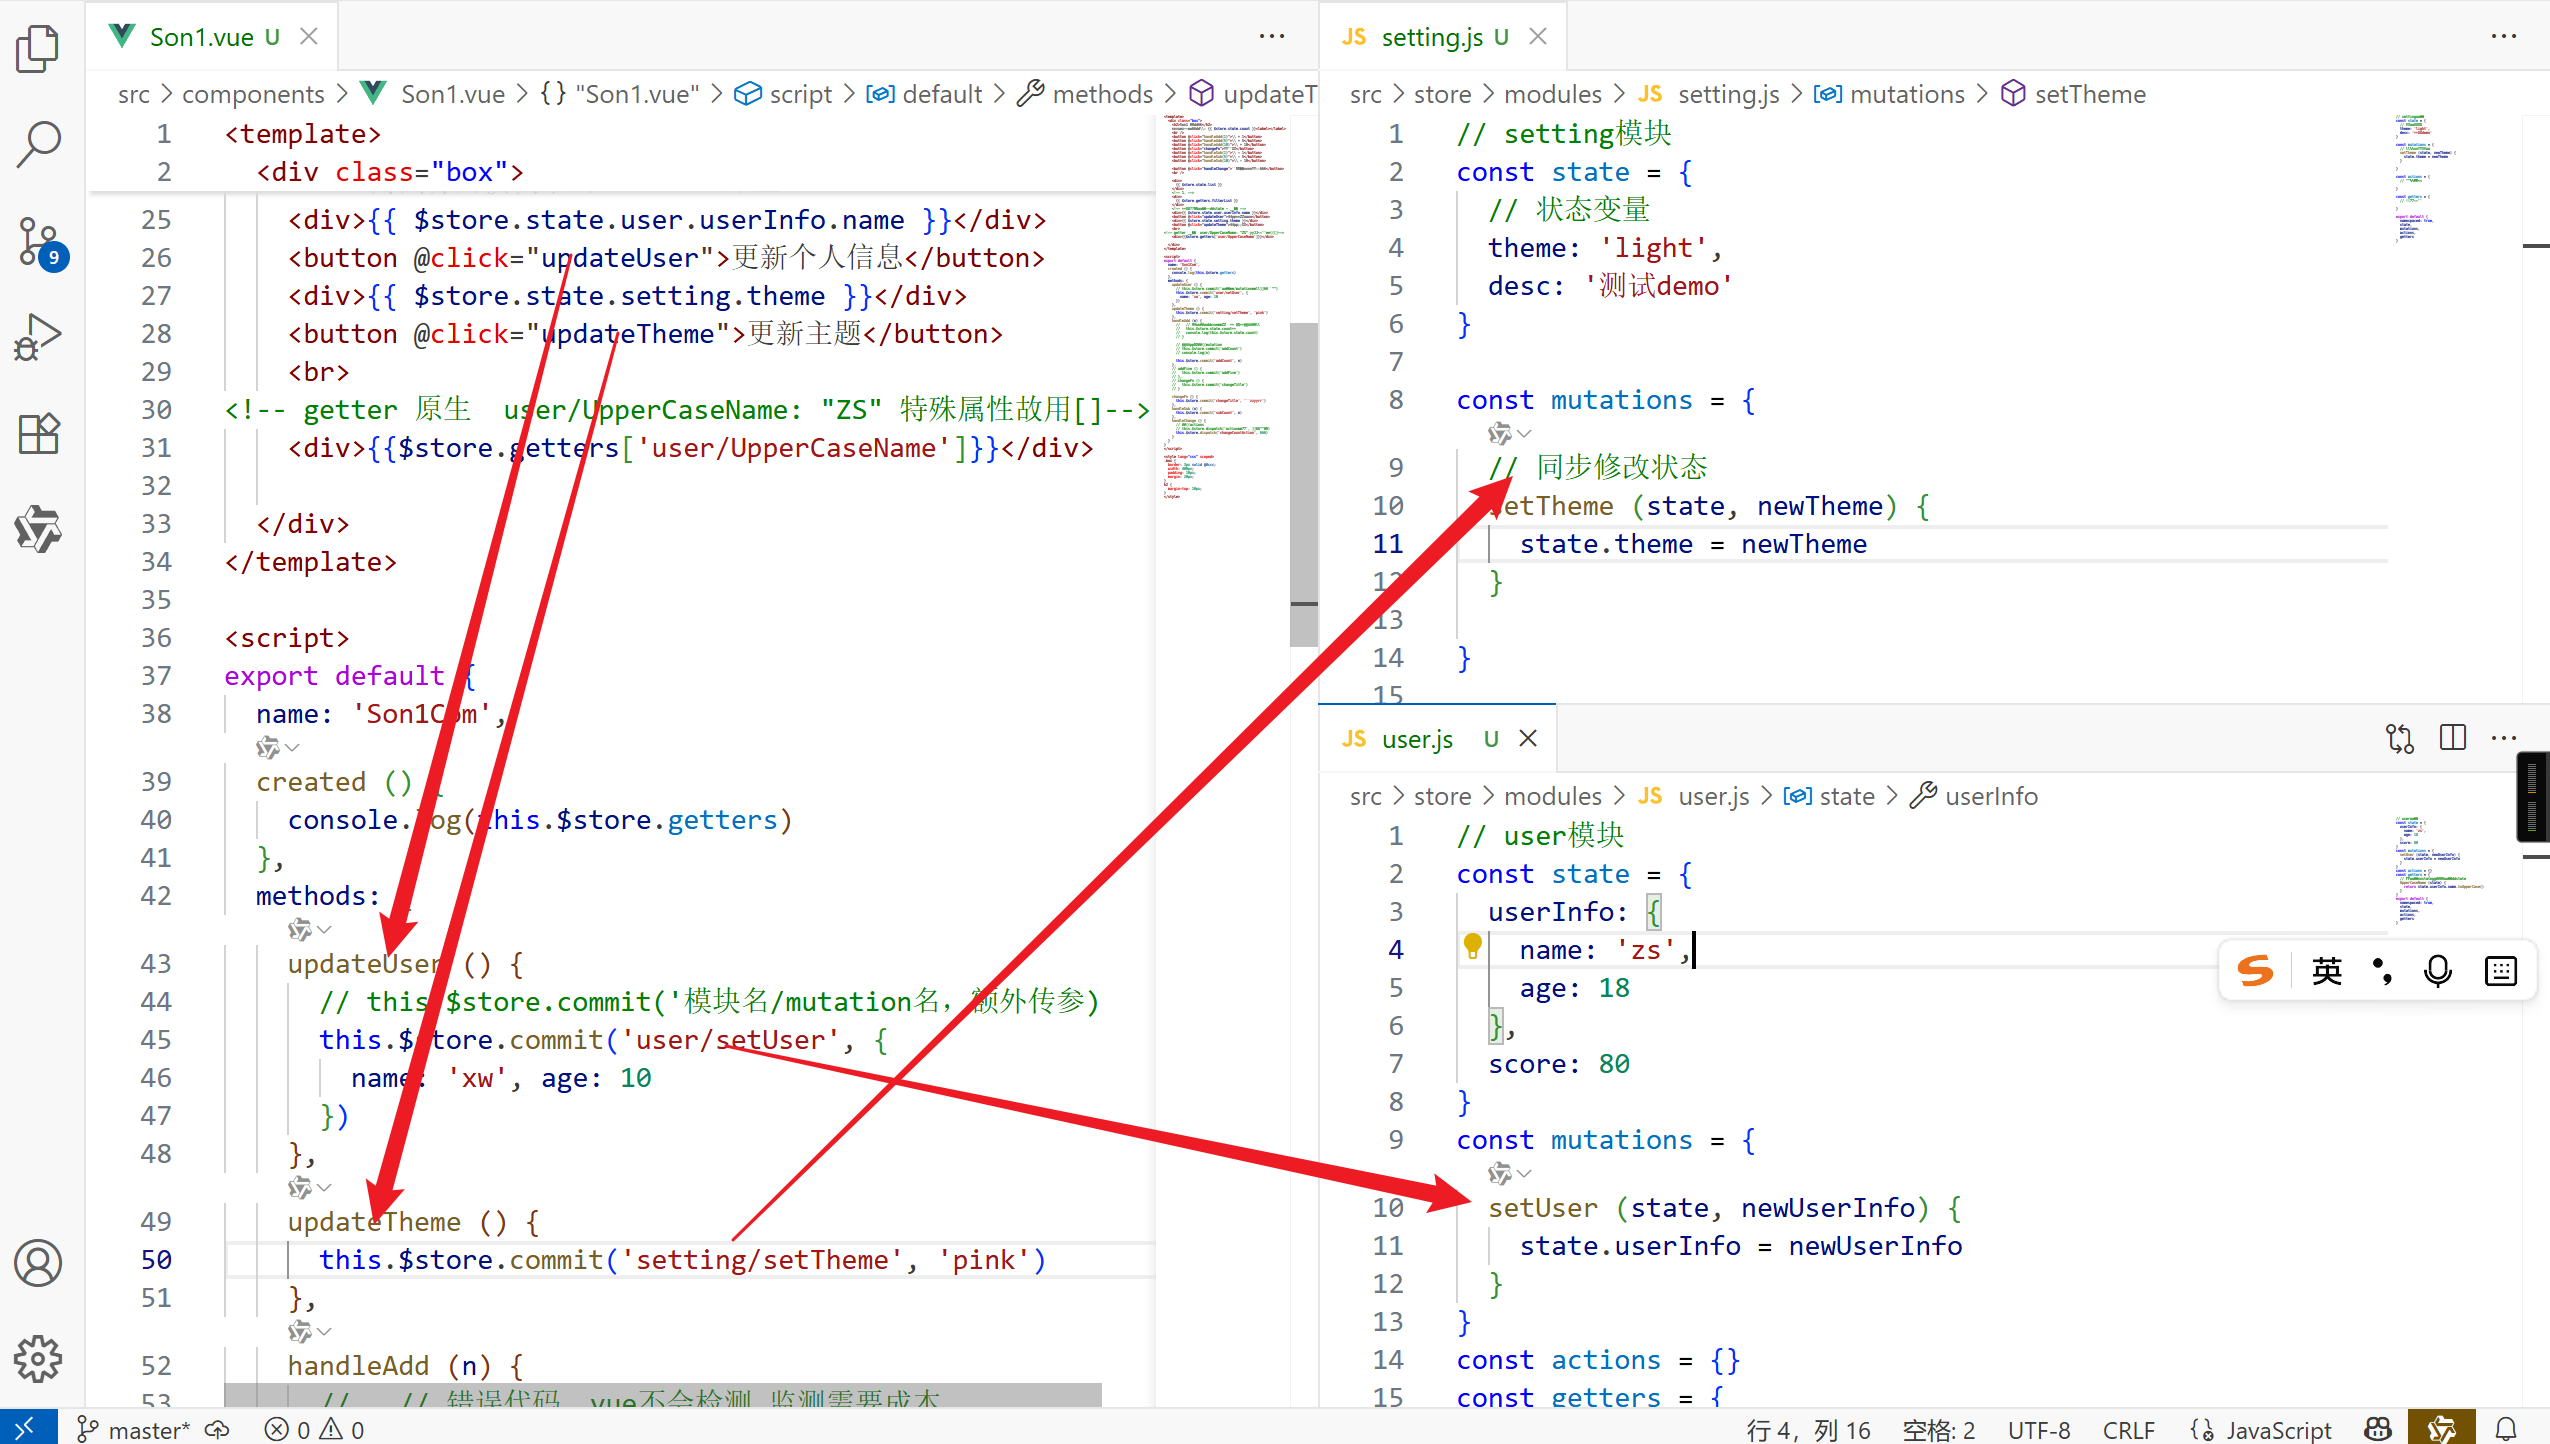Screen dimensions: 2550x1444
Task: Open the Run and Debug view
Action: click(38, 338)
